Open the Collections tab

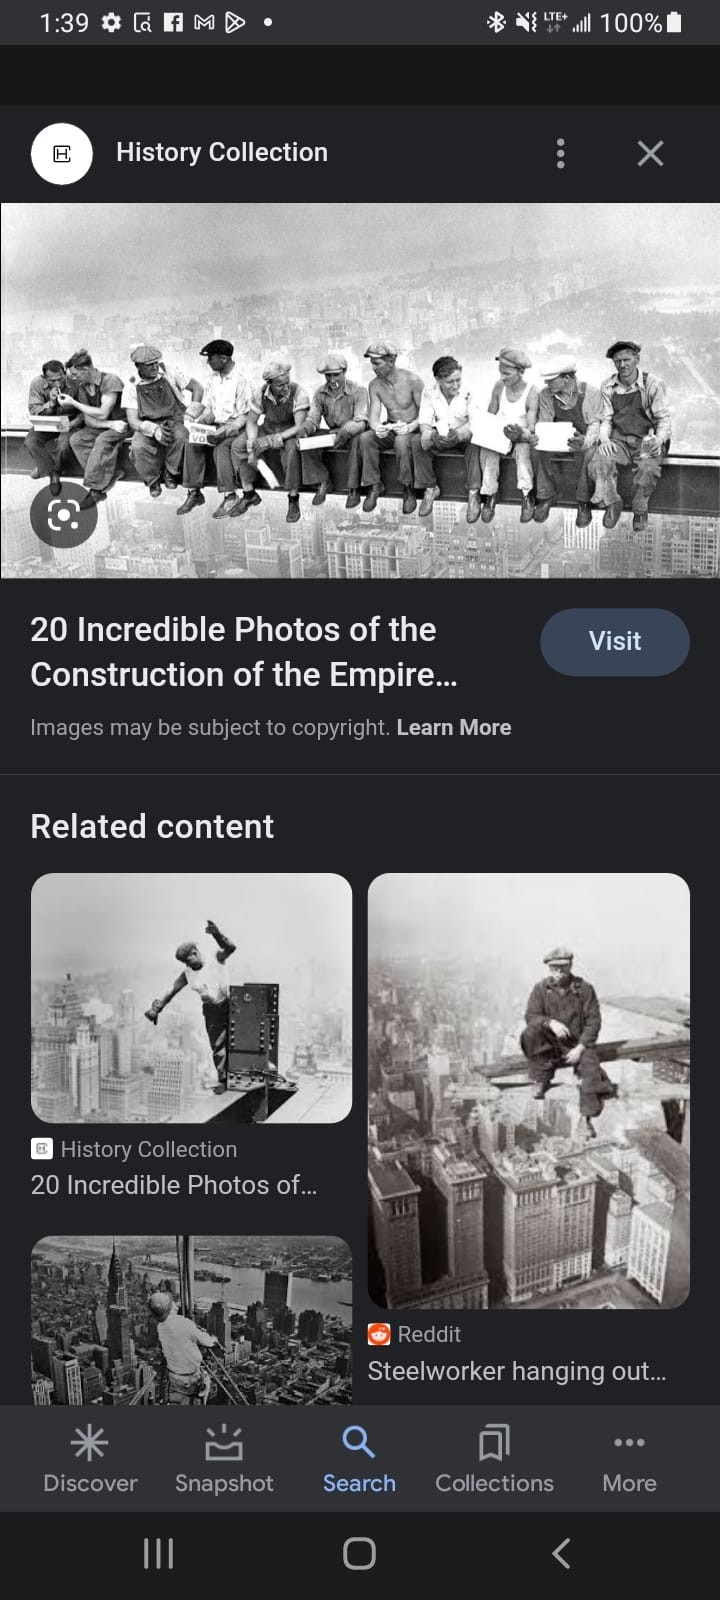click(494, 1459)
